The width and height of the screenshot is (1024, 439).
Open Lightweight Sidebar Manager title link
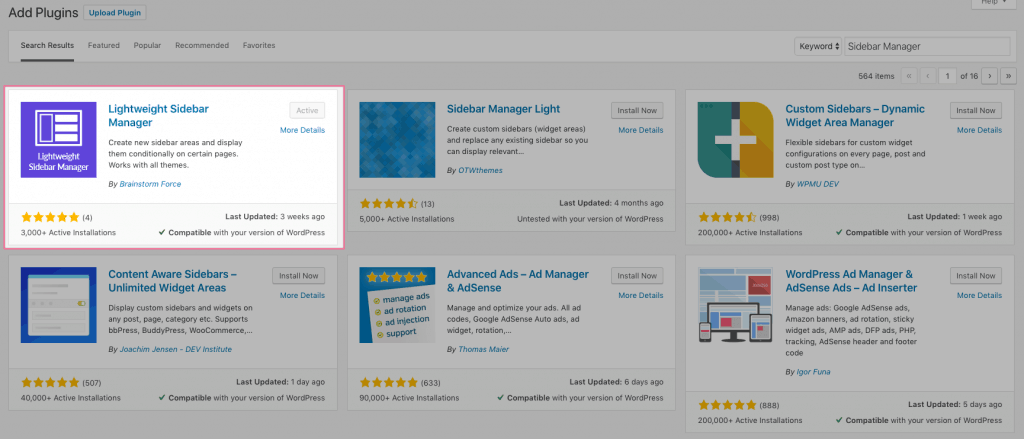point(159,116)
